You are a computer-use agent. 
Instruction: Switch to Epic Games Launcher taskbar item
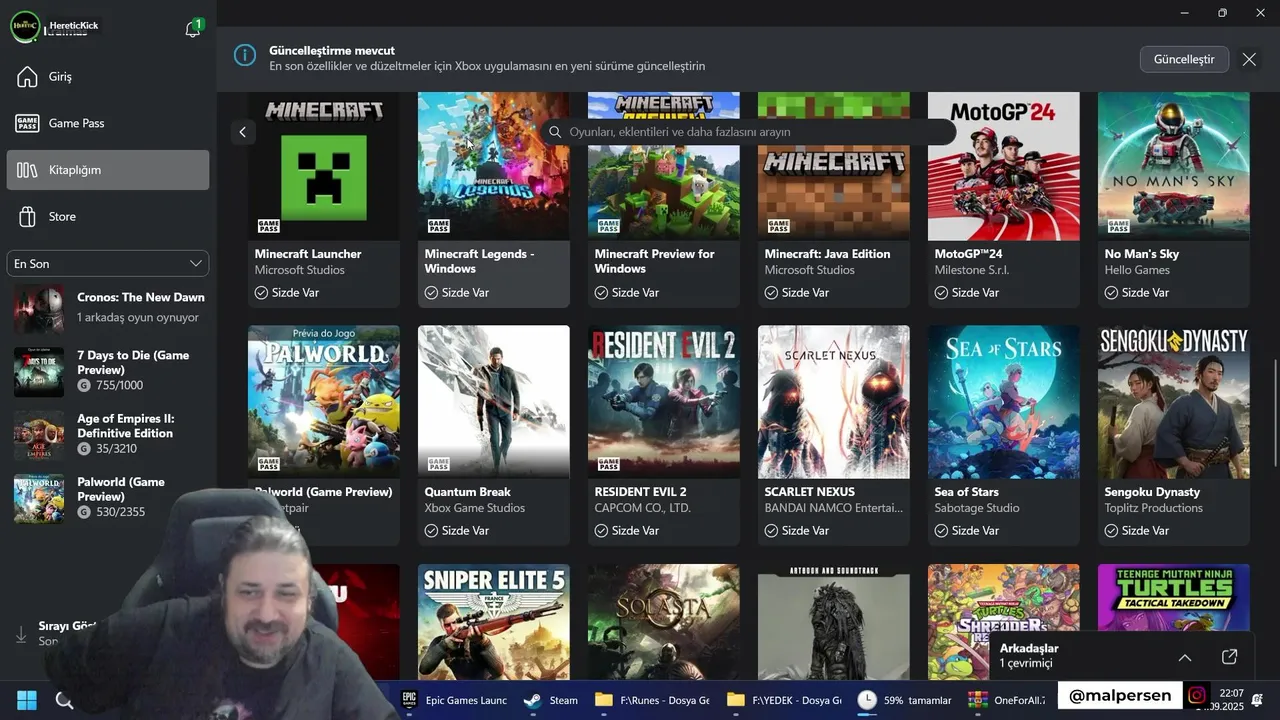pyautogui.click(x=452, y=700)
